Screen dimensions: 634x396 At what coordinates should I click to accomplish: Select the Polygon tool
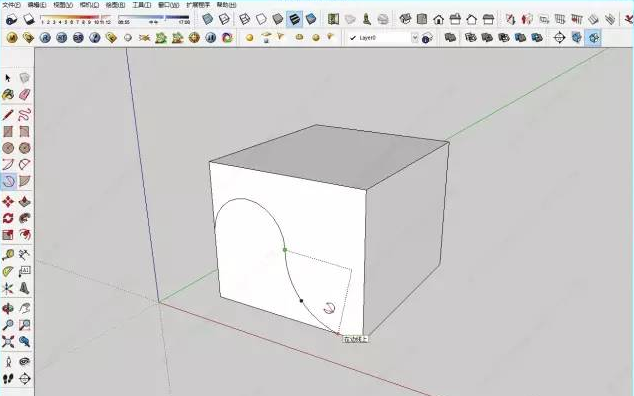24,148
